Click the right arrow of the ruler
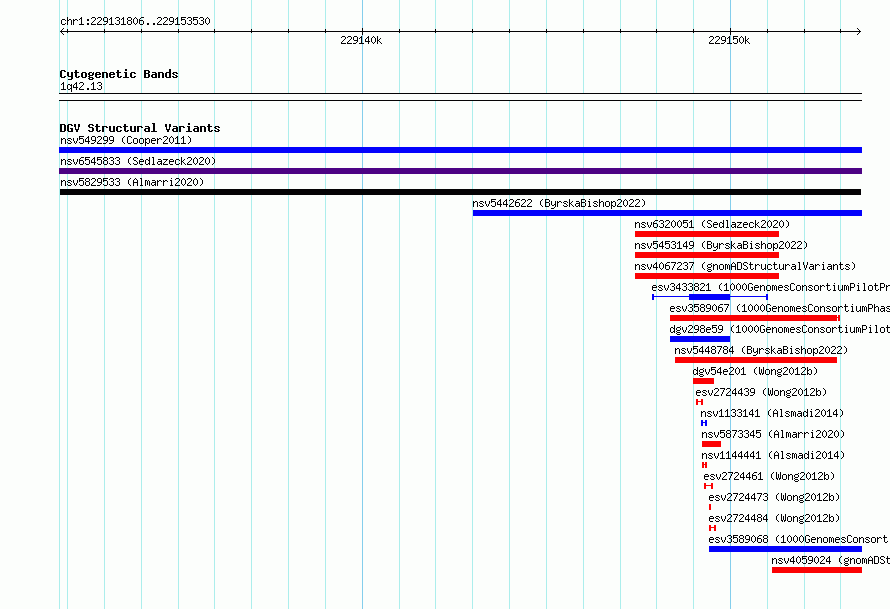 [x=858, y=31]
